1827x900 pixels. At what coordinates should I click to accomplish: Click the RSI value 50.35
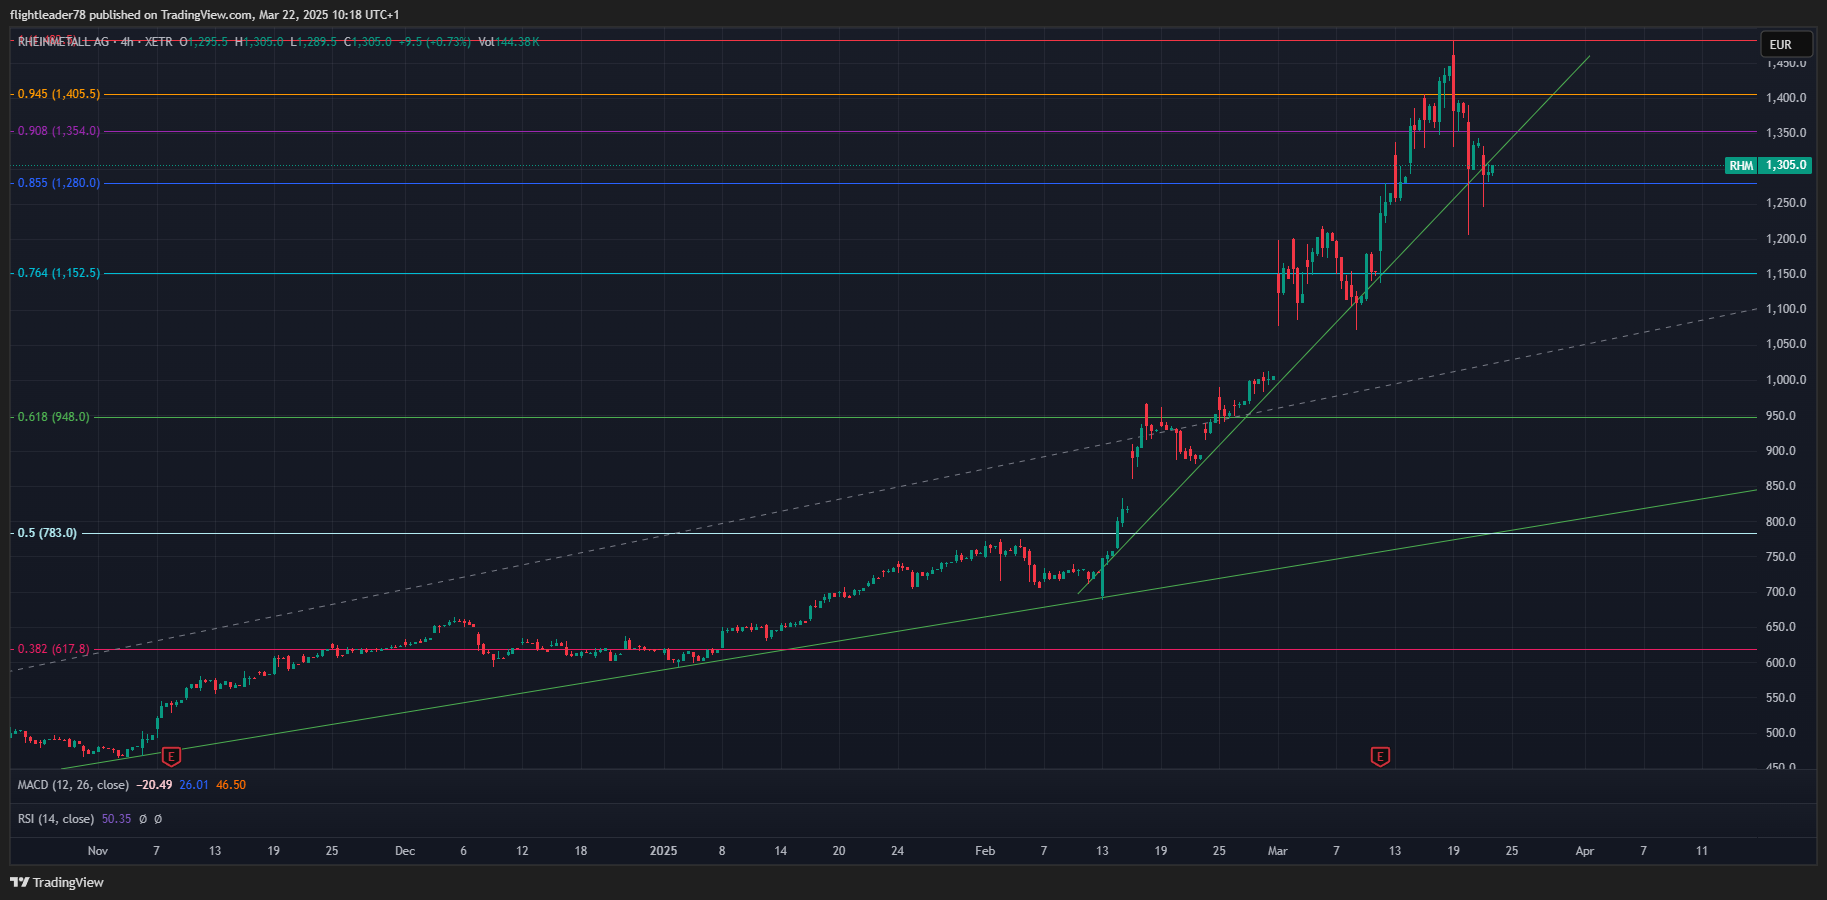point(116,819)
